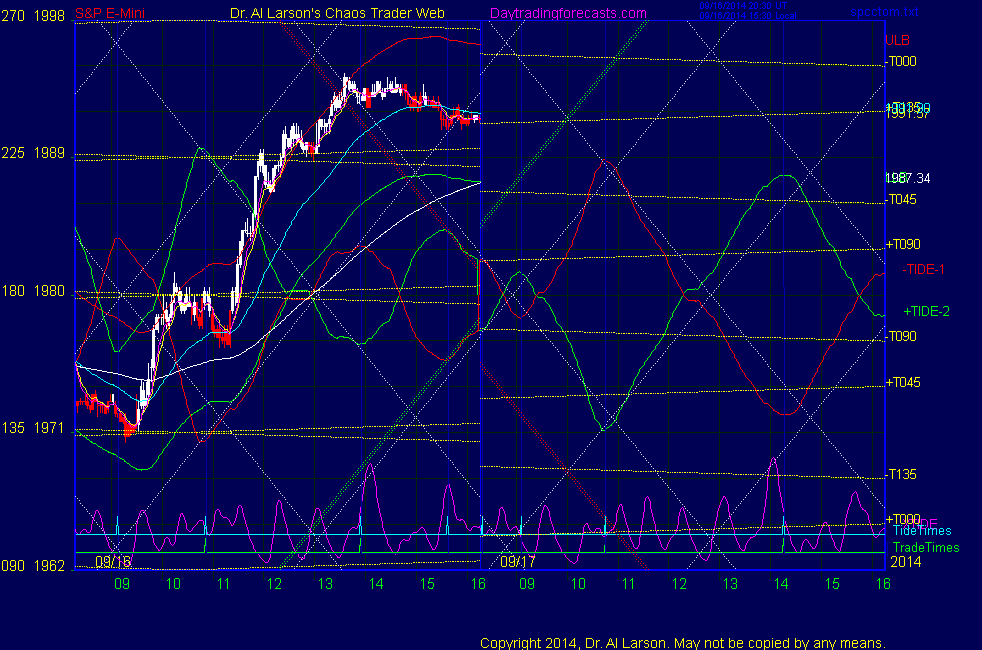Click the cyan TideTimes legend label
982x650 pixels.
(921, 531)
